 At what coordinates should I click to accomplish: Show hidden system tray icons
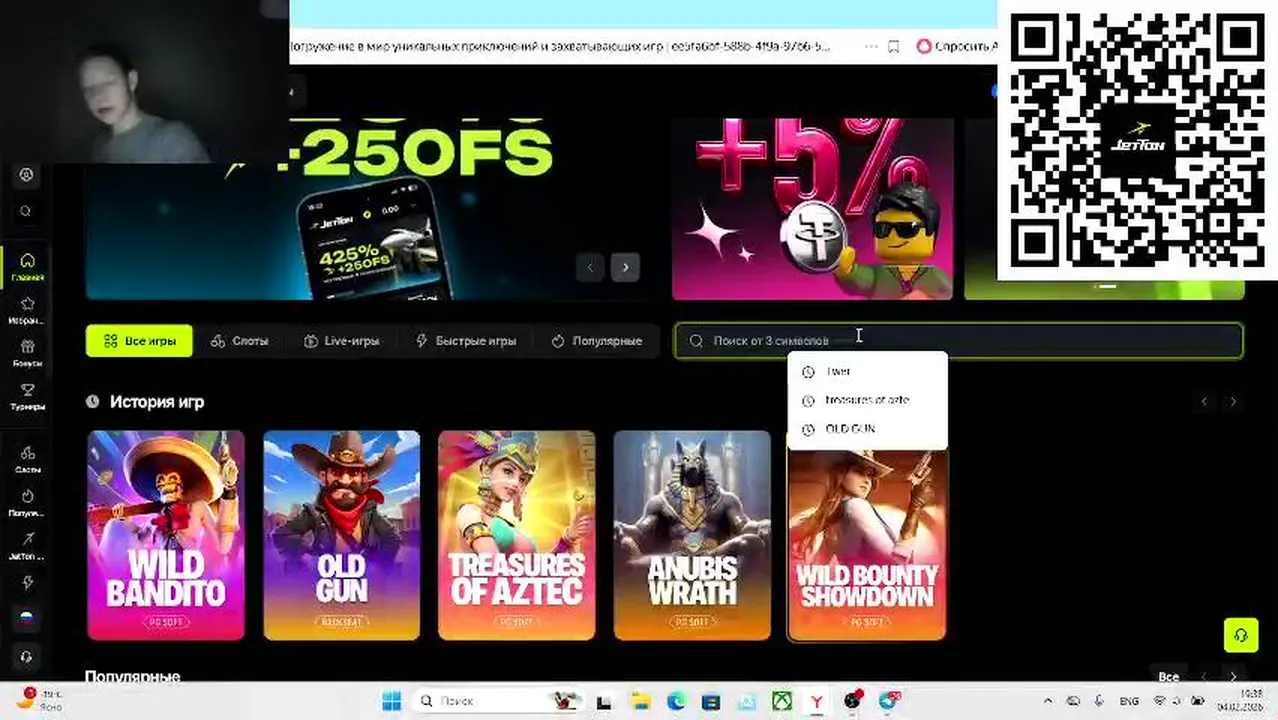point(1048,701)
